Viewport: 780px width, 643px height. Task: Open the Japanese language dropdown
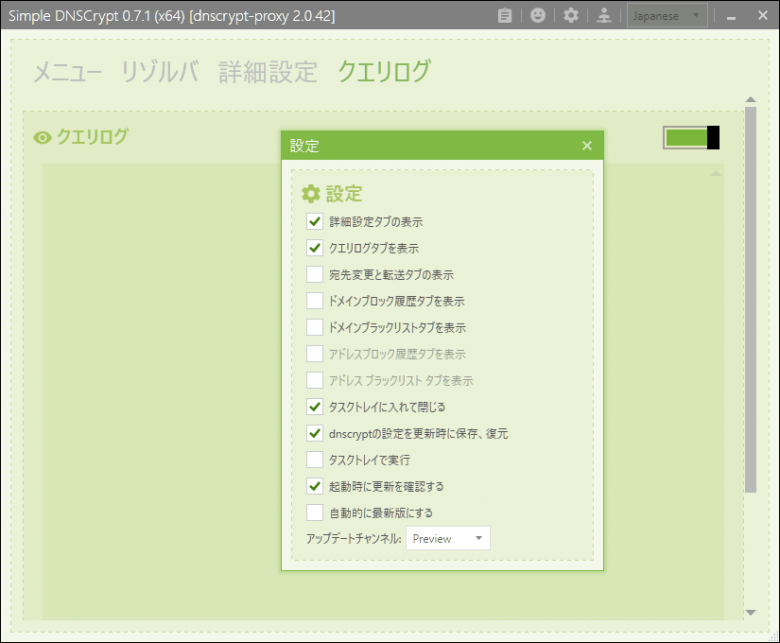coord(667,16)
